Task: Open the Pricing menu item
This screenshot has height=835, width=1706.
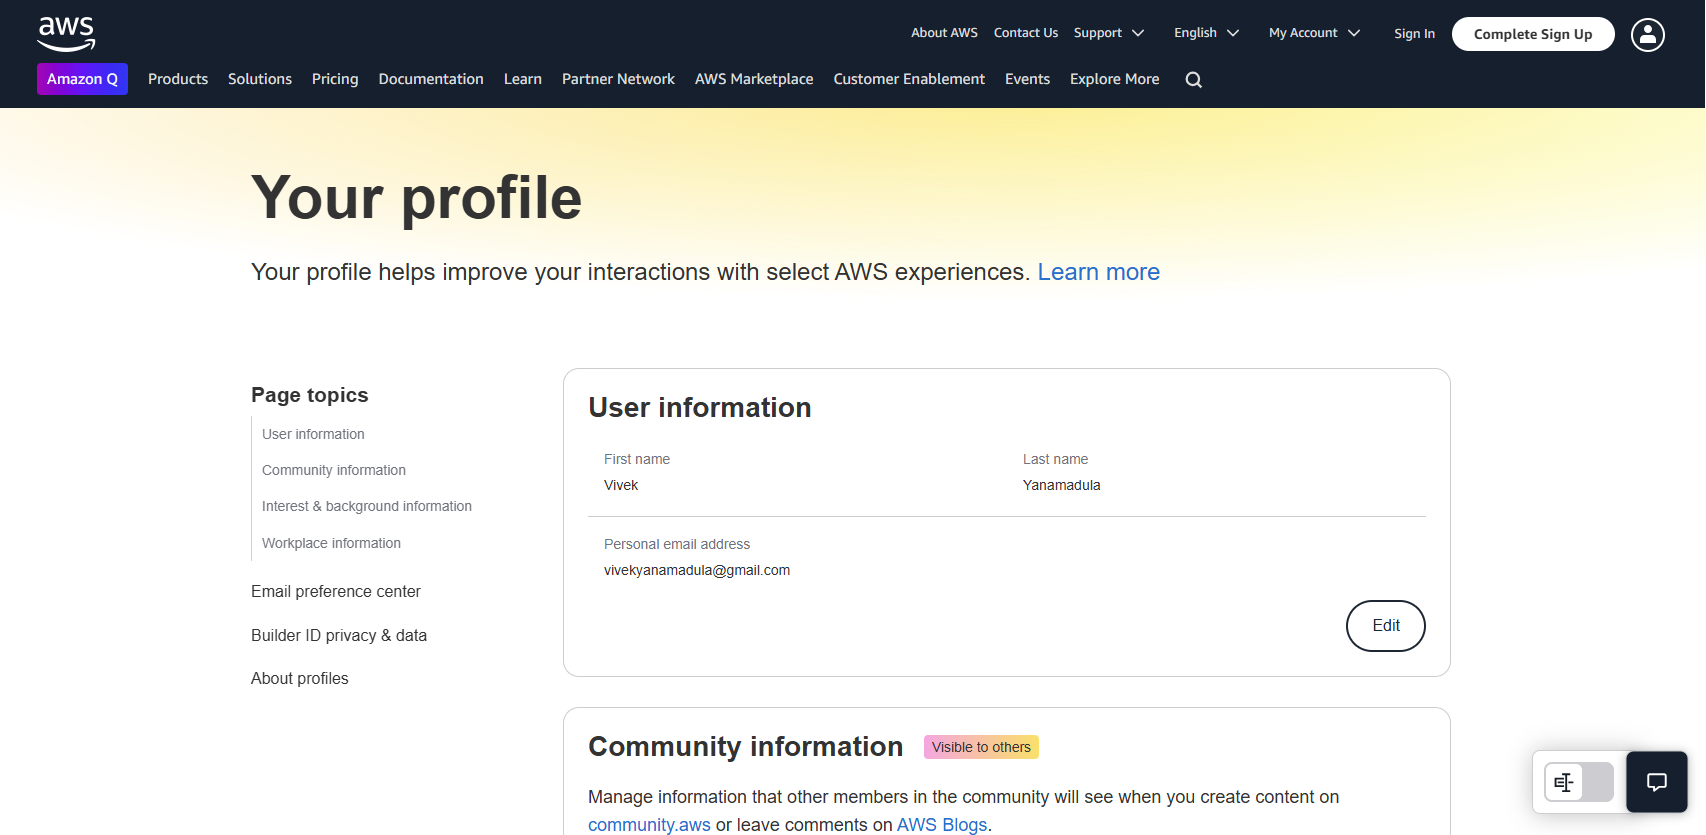Action: (x=335, y=79)
